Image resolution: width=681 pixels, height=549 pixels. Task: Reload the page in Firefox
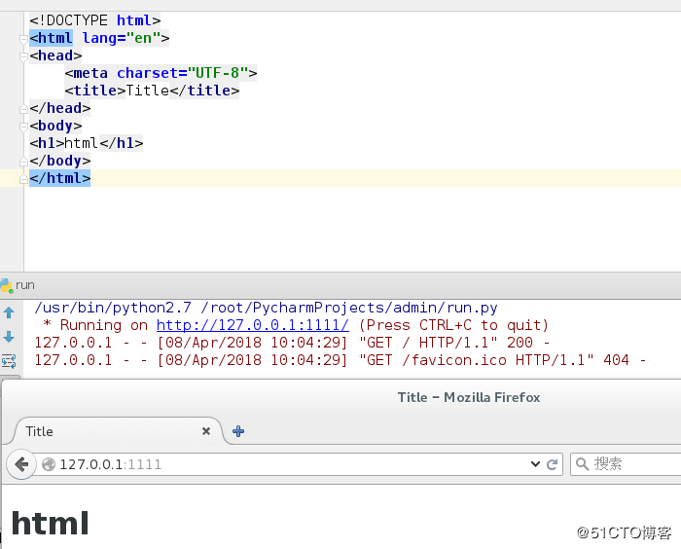tap(552, 464)
